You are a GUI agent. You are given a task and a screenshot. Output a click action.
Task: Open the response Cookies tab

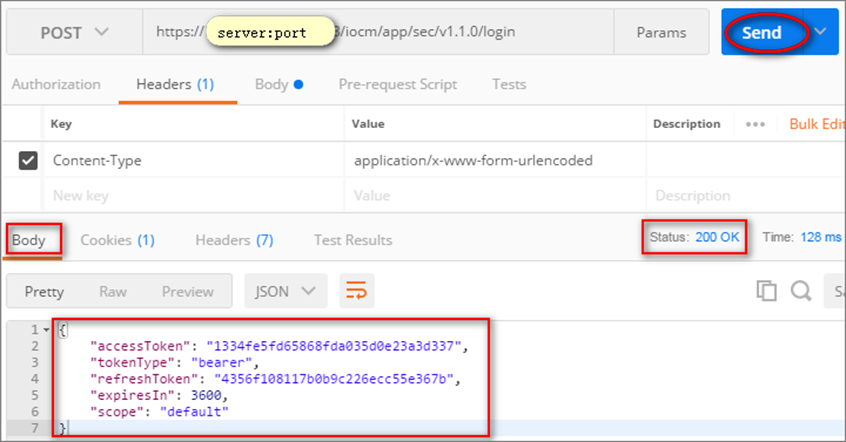117,240
